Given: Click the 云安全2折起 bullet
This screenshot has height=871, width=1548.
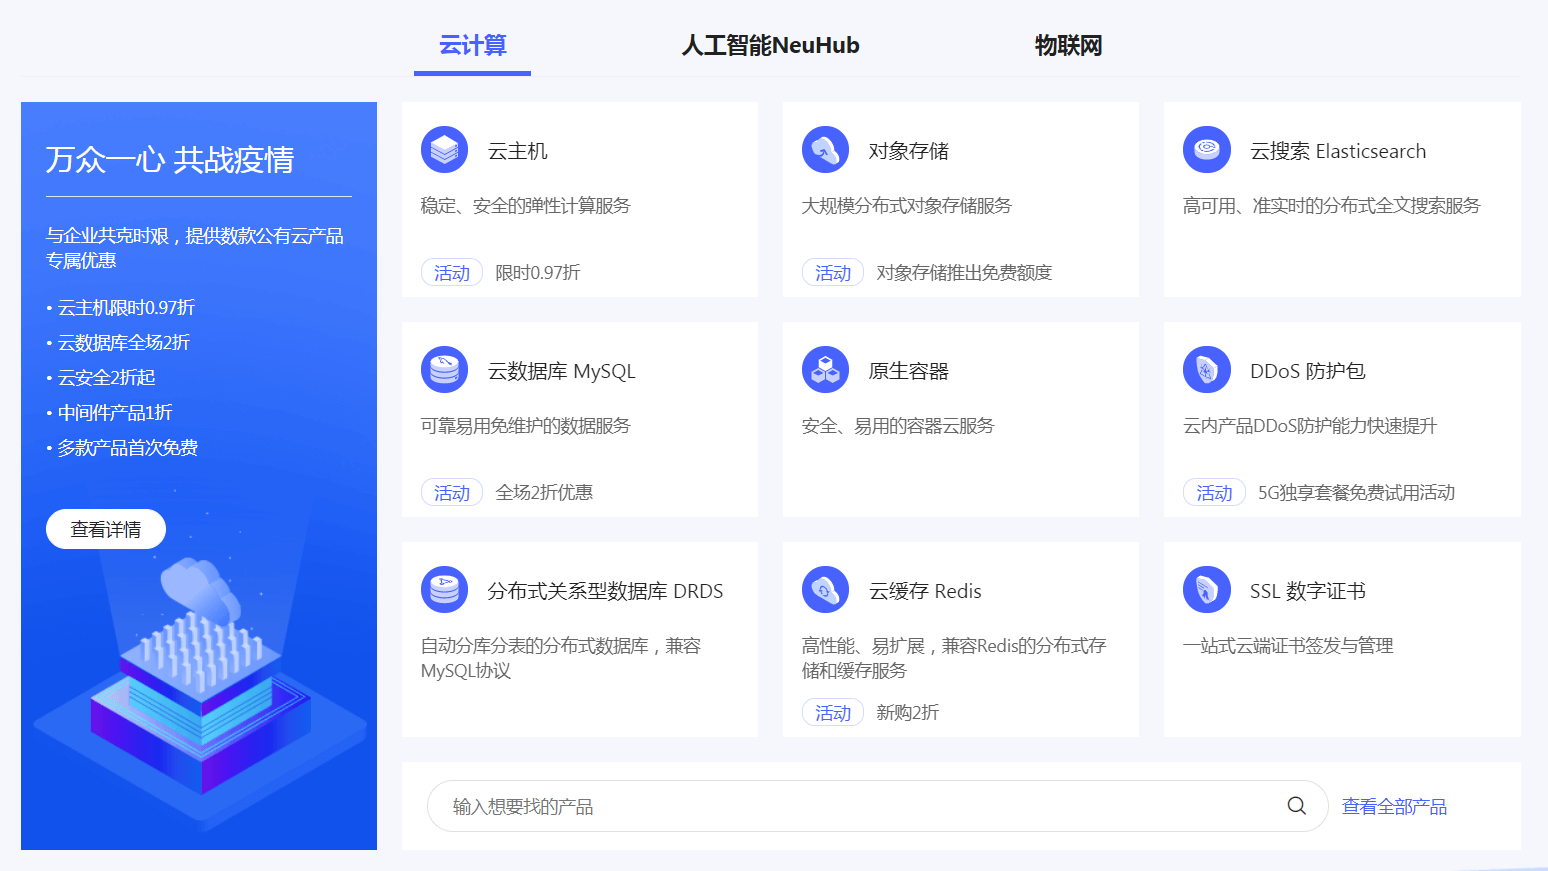Looking at the screenshot, I should [x=106, y=378].
